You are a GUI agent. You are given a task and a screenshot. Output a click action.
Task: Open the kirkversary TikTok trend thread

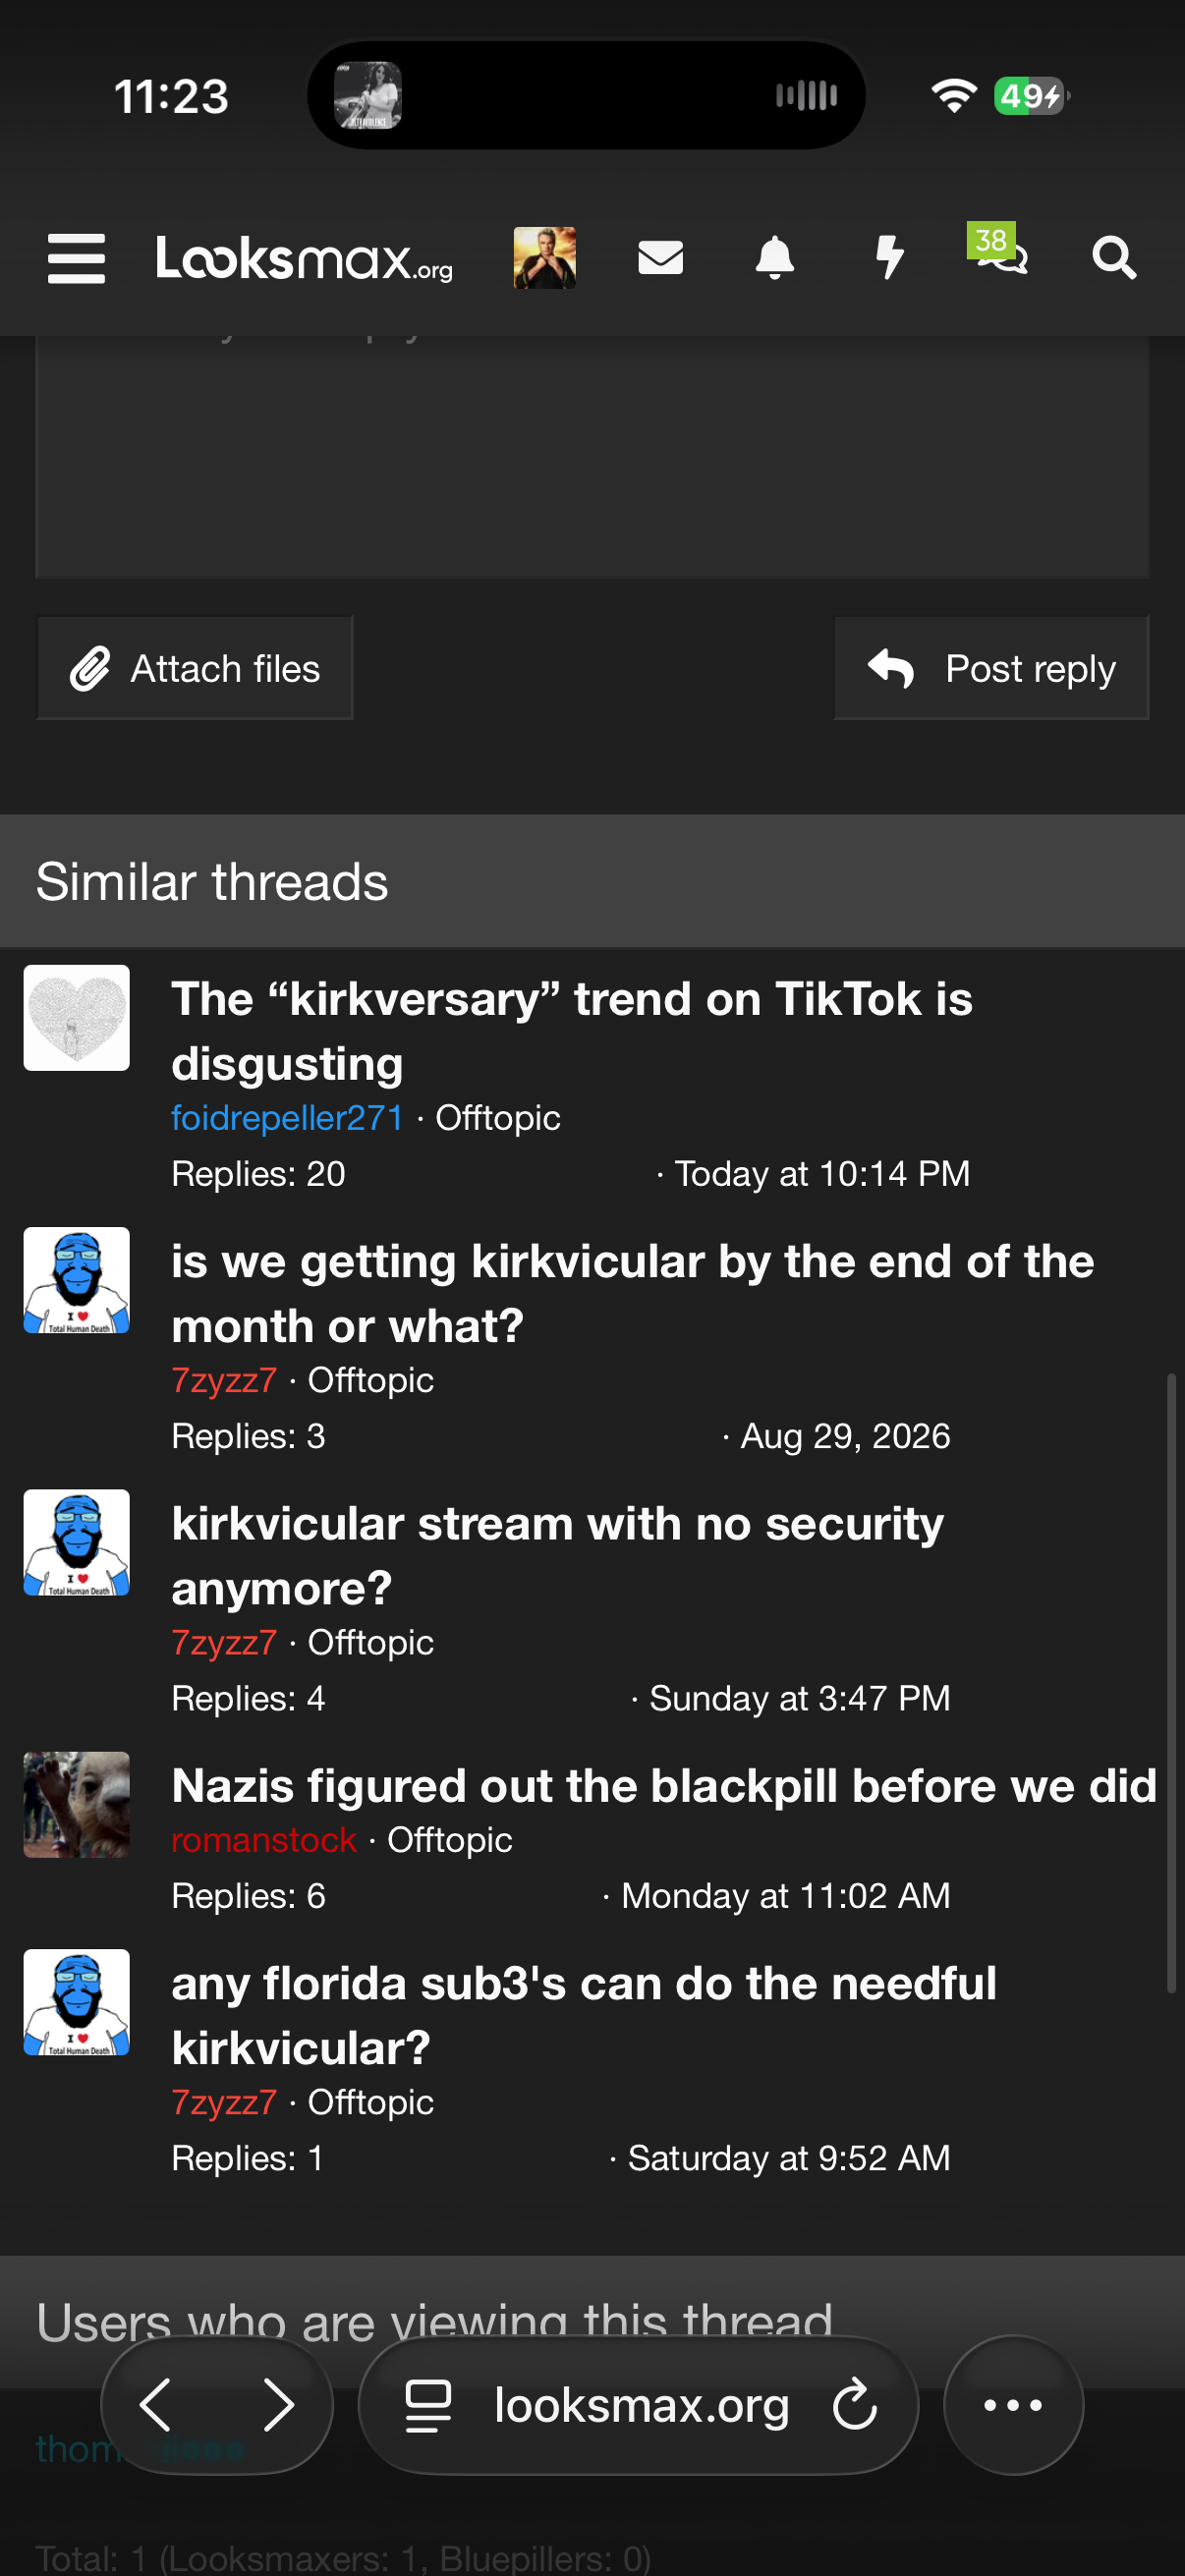[571, 1031]
